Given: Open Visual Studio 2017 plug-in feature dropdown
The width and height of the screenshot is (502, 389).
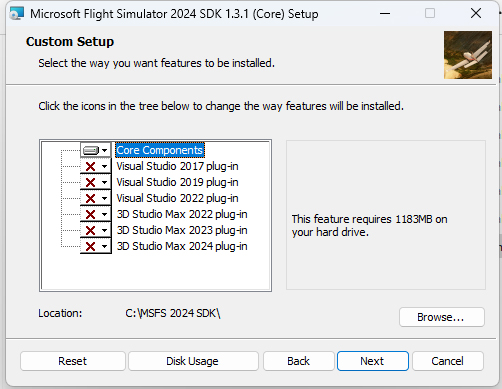Looking at the screenshot, I should [95, 166].
